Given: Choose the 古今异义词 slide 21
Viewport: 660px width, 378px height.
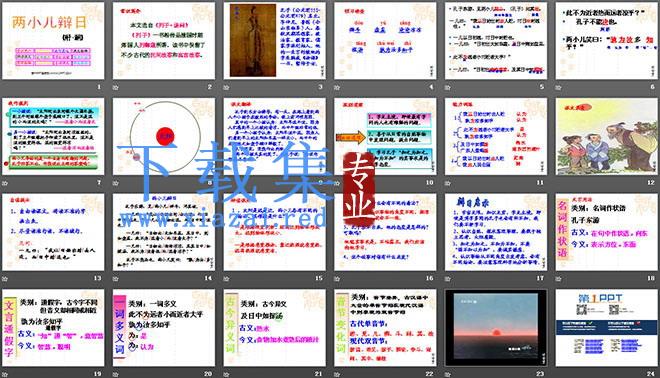Looking at the screenshot, I should click(x=274, y=328).
